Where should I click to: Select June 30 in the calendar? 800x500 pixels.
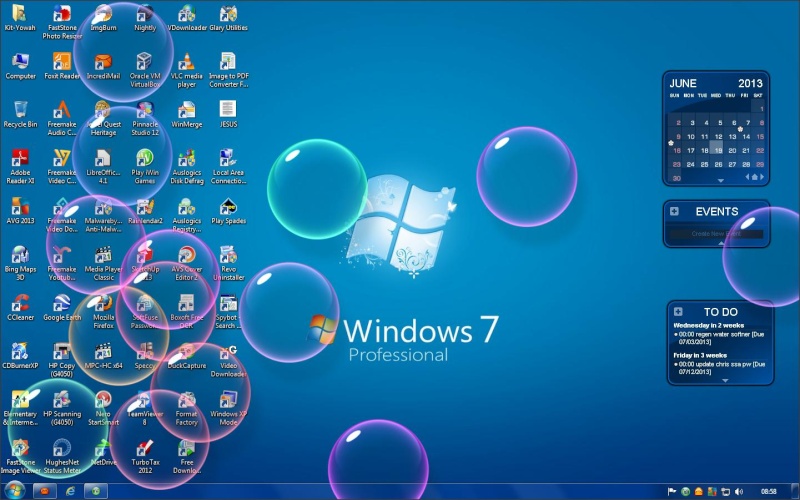[x=677, y=178]
